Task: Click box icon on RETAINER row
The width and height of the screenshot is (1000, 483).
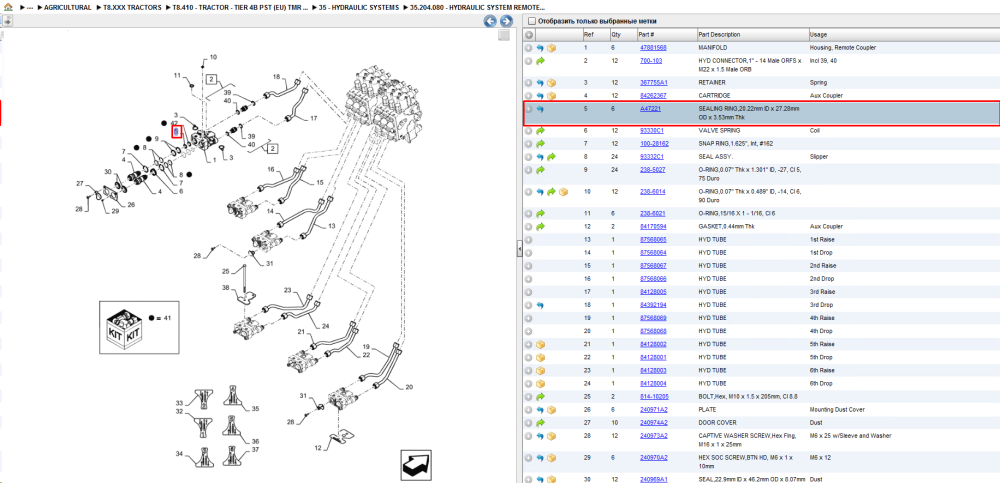Action: pyautogui.click(x=552, y=83)
